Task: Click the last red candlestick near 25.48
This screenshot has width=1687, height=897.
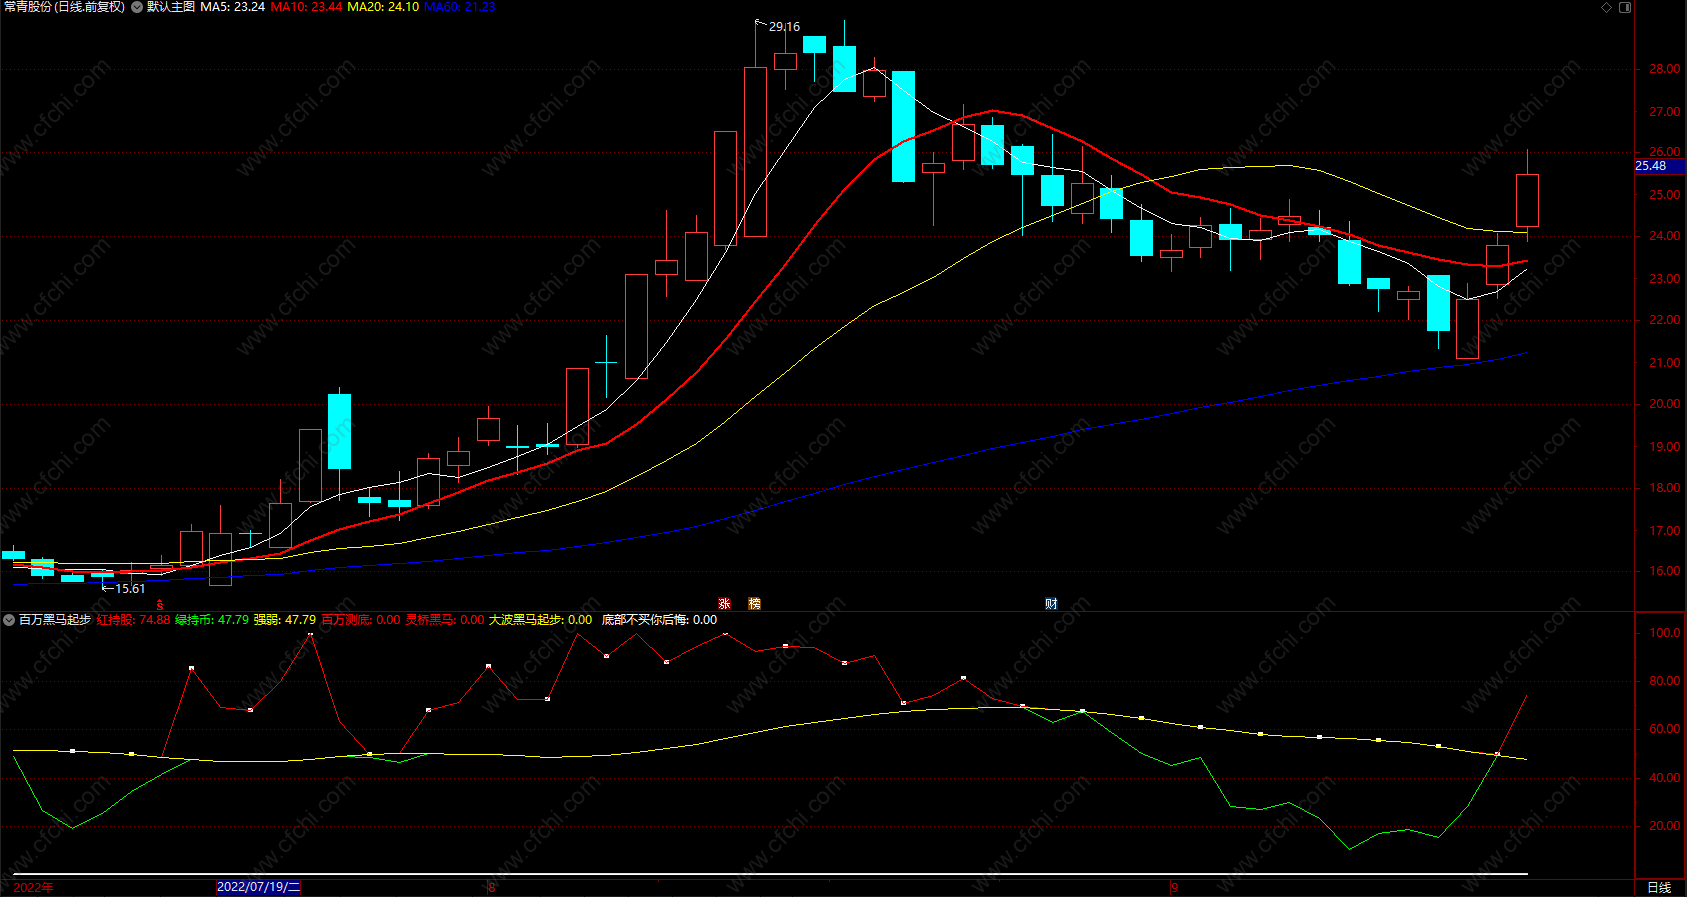Action: (1527, 200)
